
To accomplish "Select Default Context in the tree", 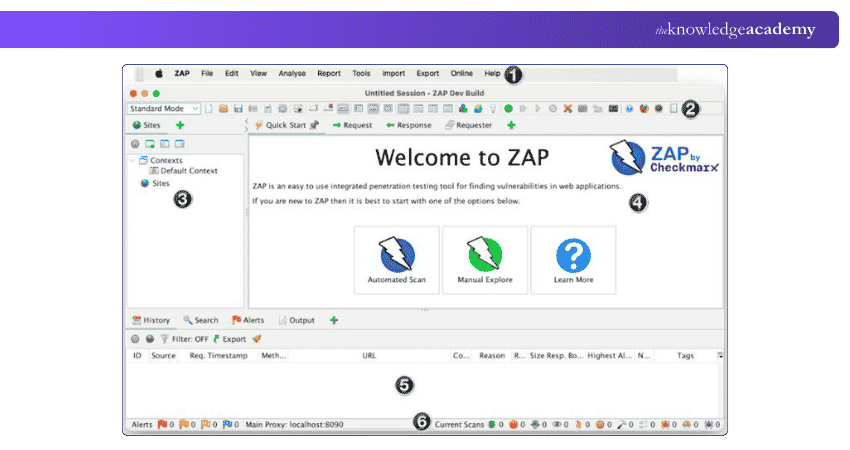I will [183, 170].
